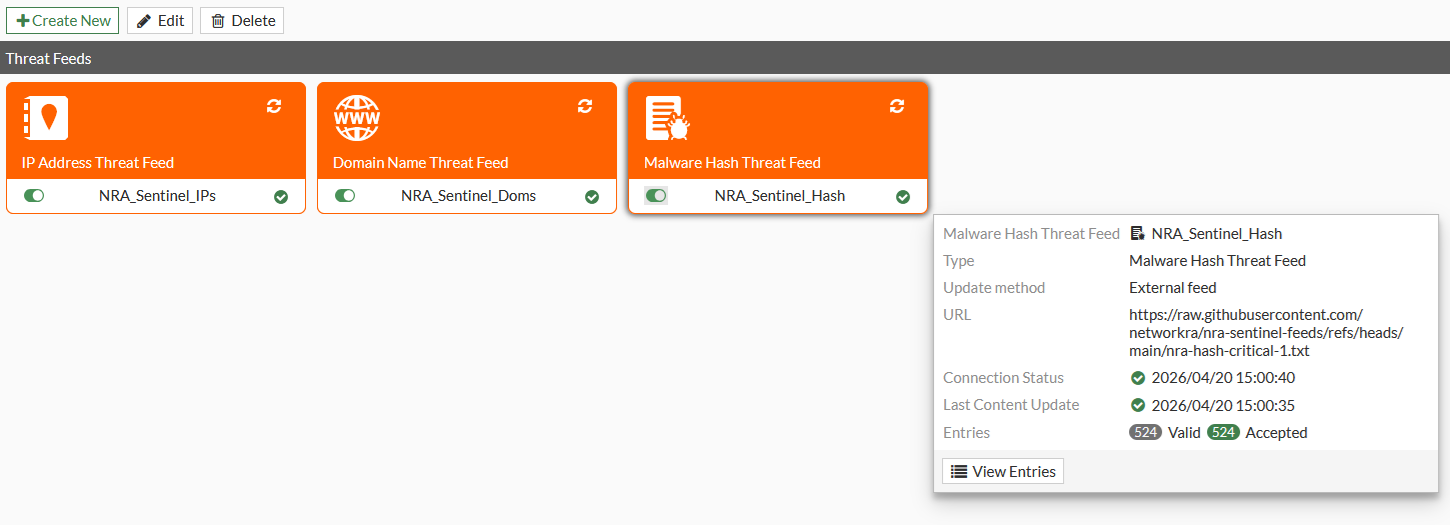Click the 524 Accepted entries badge

[x=1223, y=433]
